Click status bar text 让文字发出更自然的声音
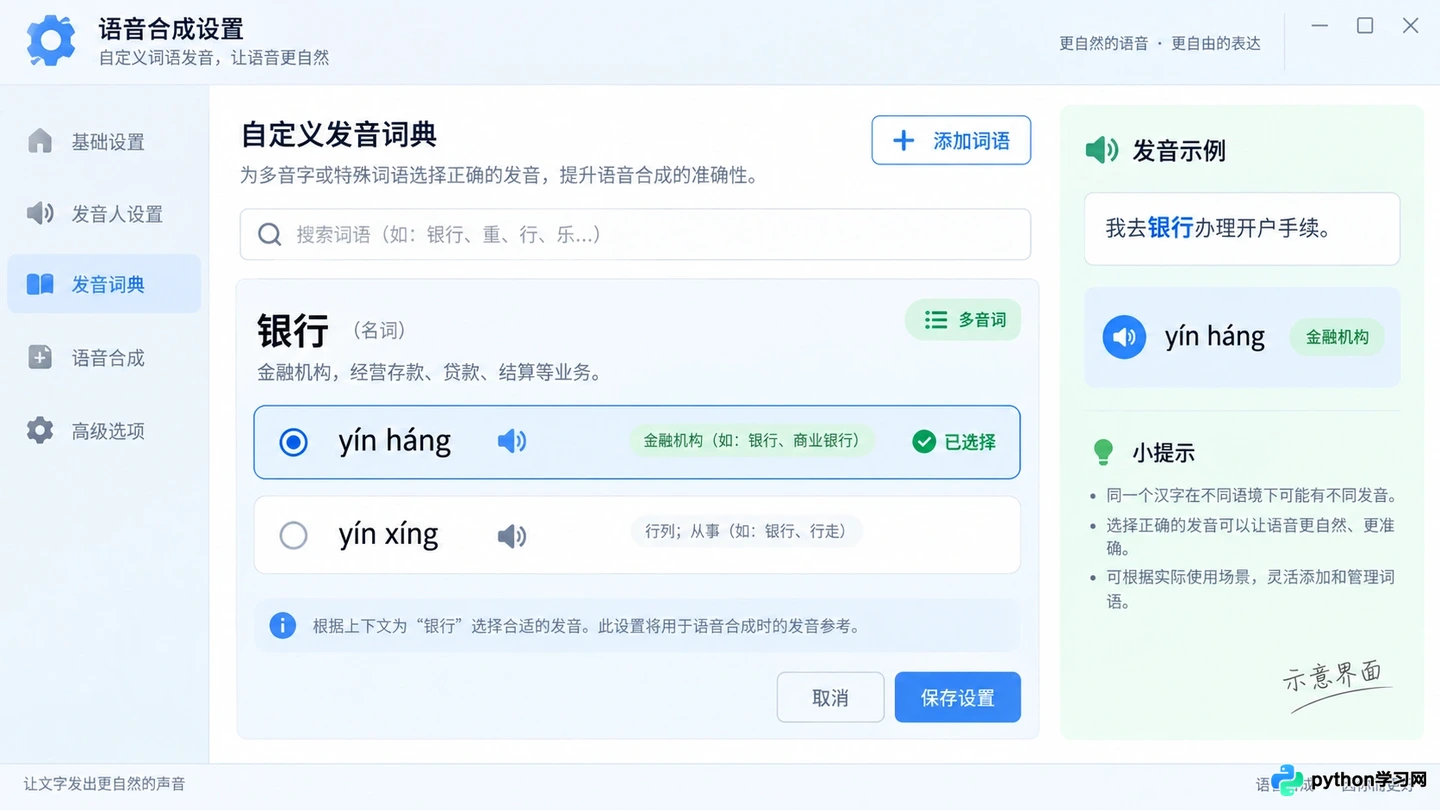The image size is (1440, 810). pyautogui.click(x=105, y=784)
